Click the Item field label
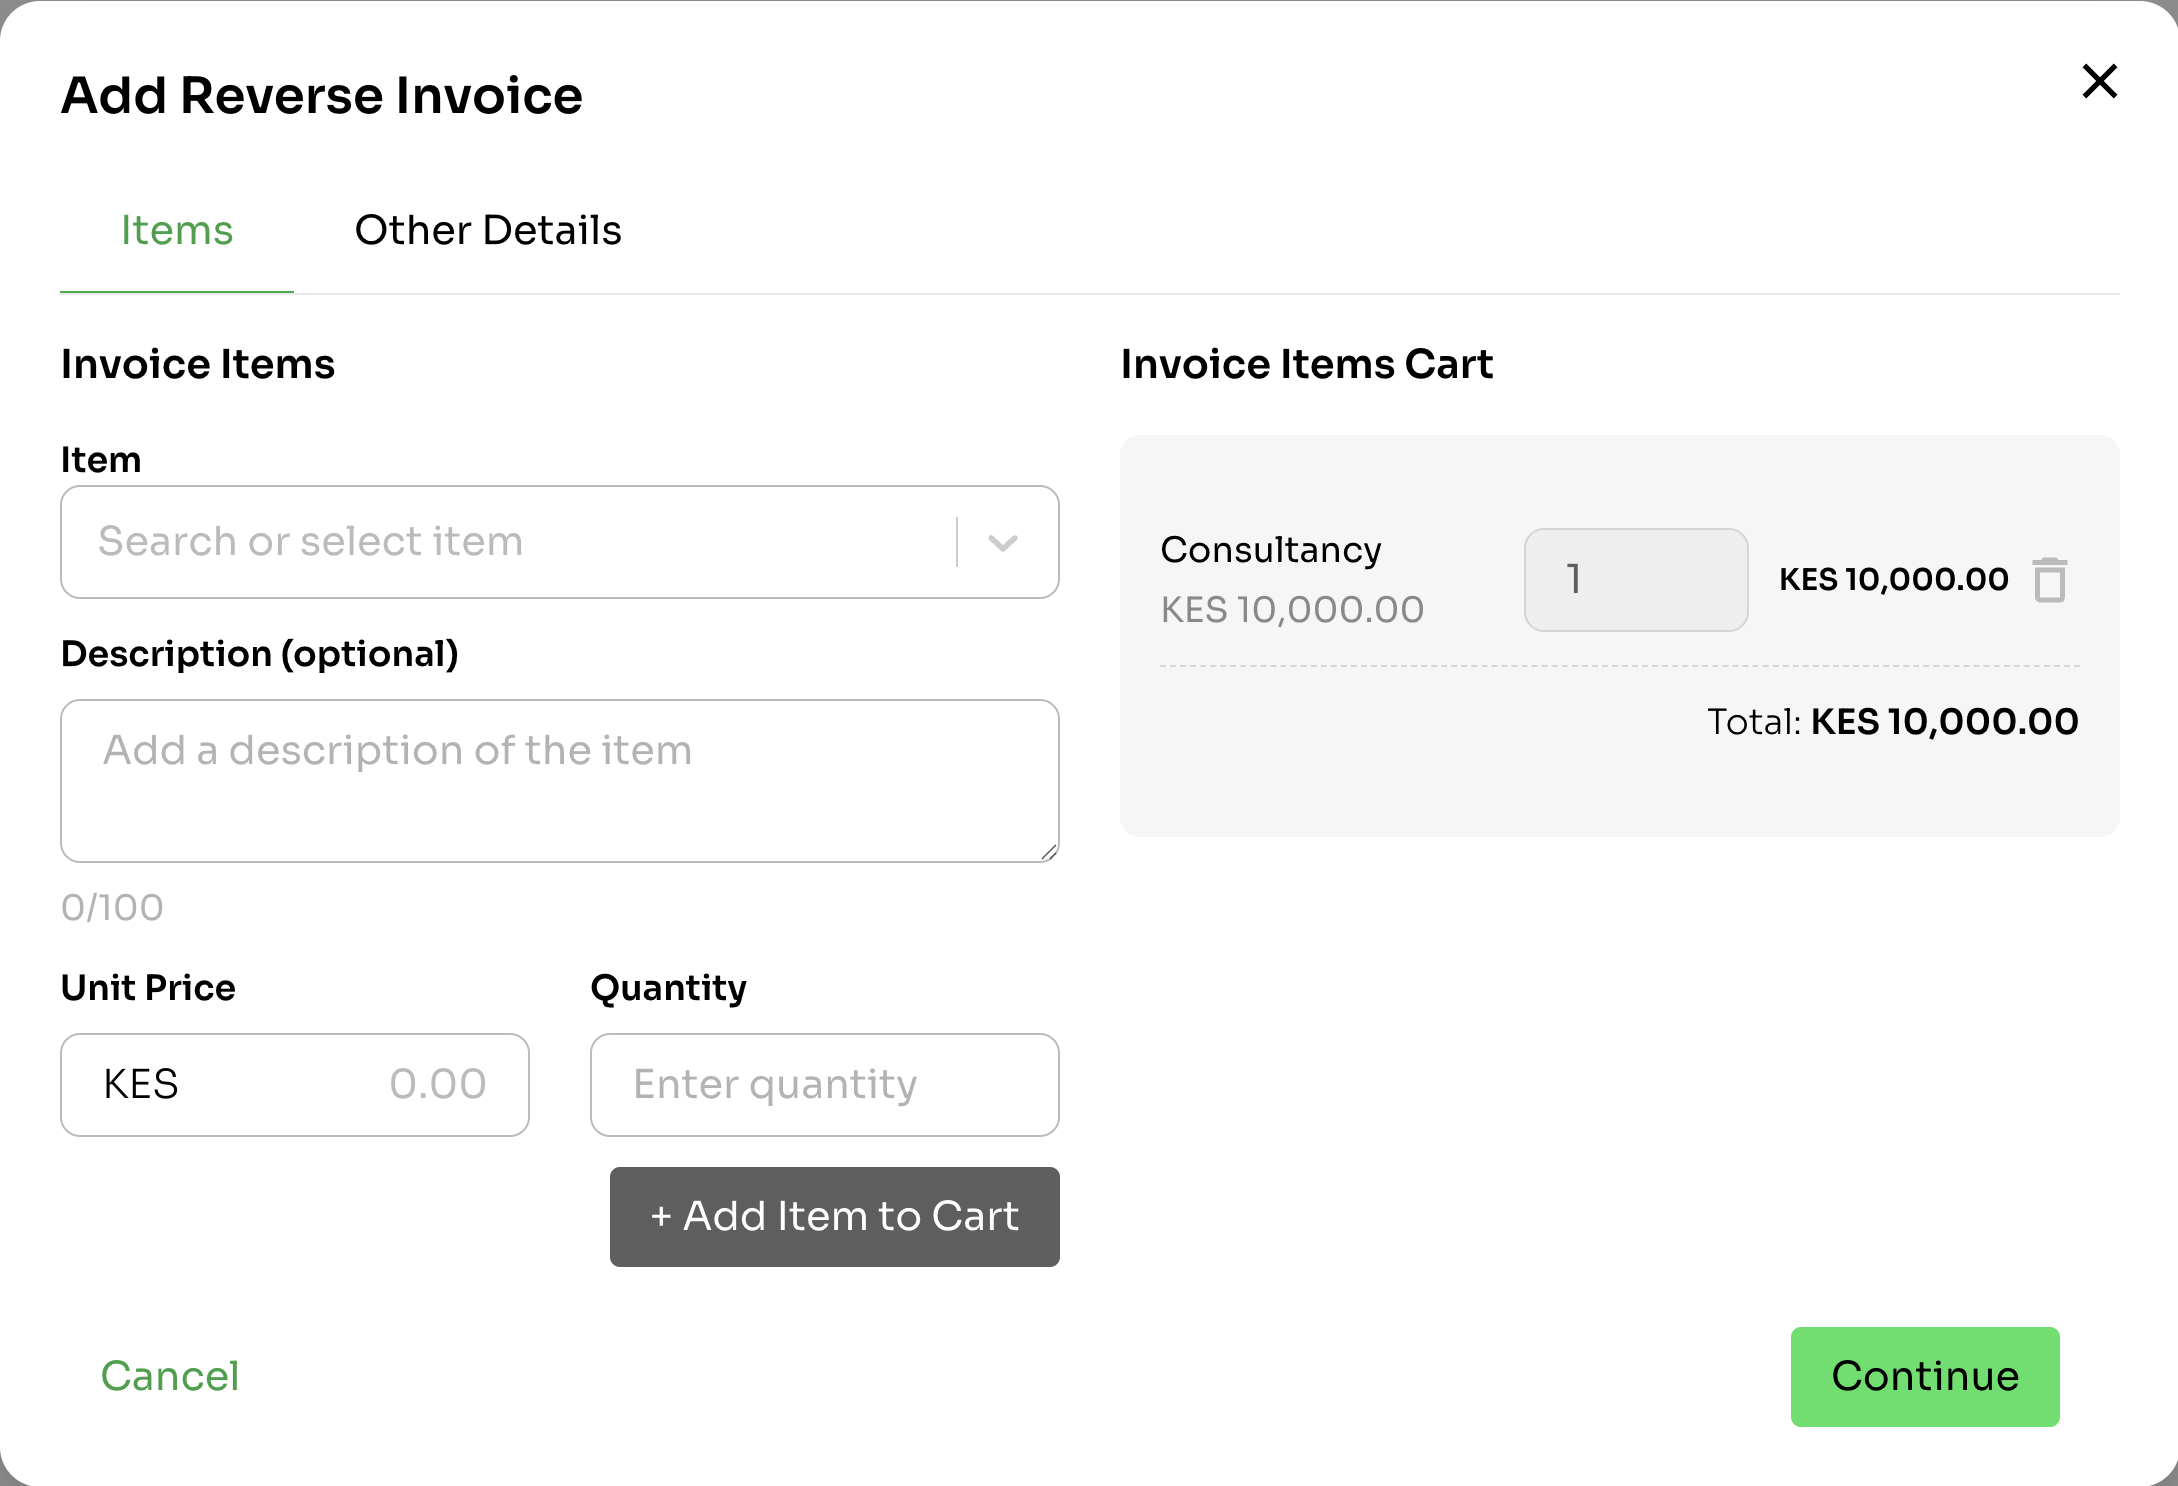This screenshot has height=1486, width=2178. tap(101, 460)
